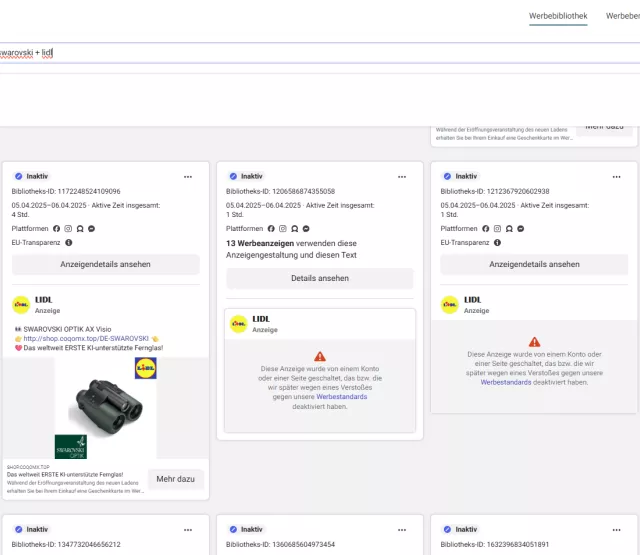Viewport: 640px width, 555px height.
Task: Open three-dot menu of ad 1206586874355058
Action: [x=402, y=176]
